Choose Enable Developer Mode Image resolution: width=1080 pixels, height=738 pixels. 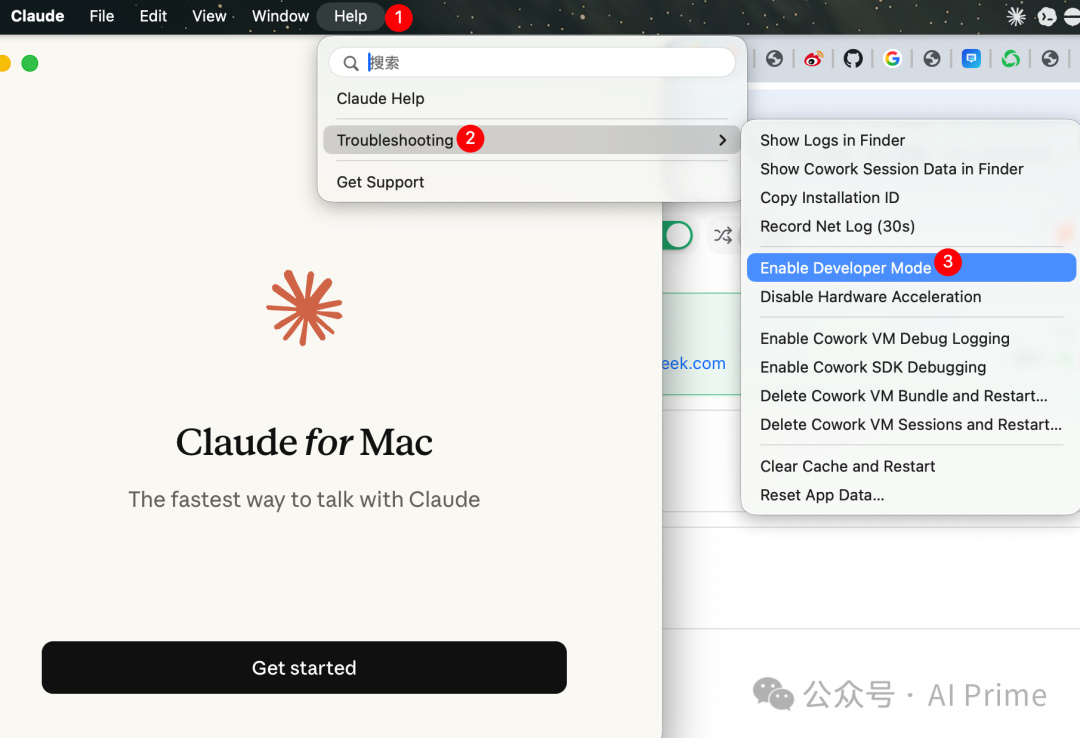pyautogui.click(x=911, y=268)
